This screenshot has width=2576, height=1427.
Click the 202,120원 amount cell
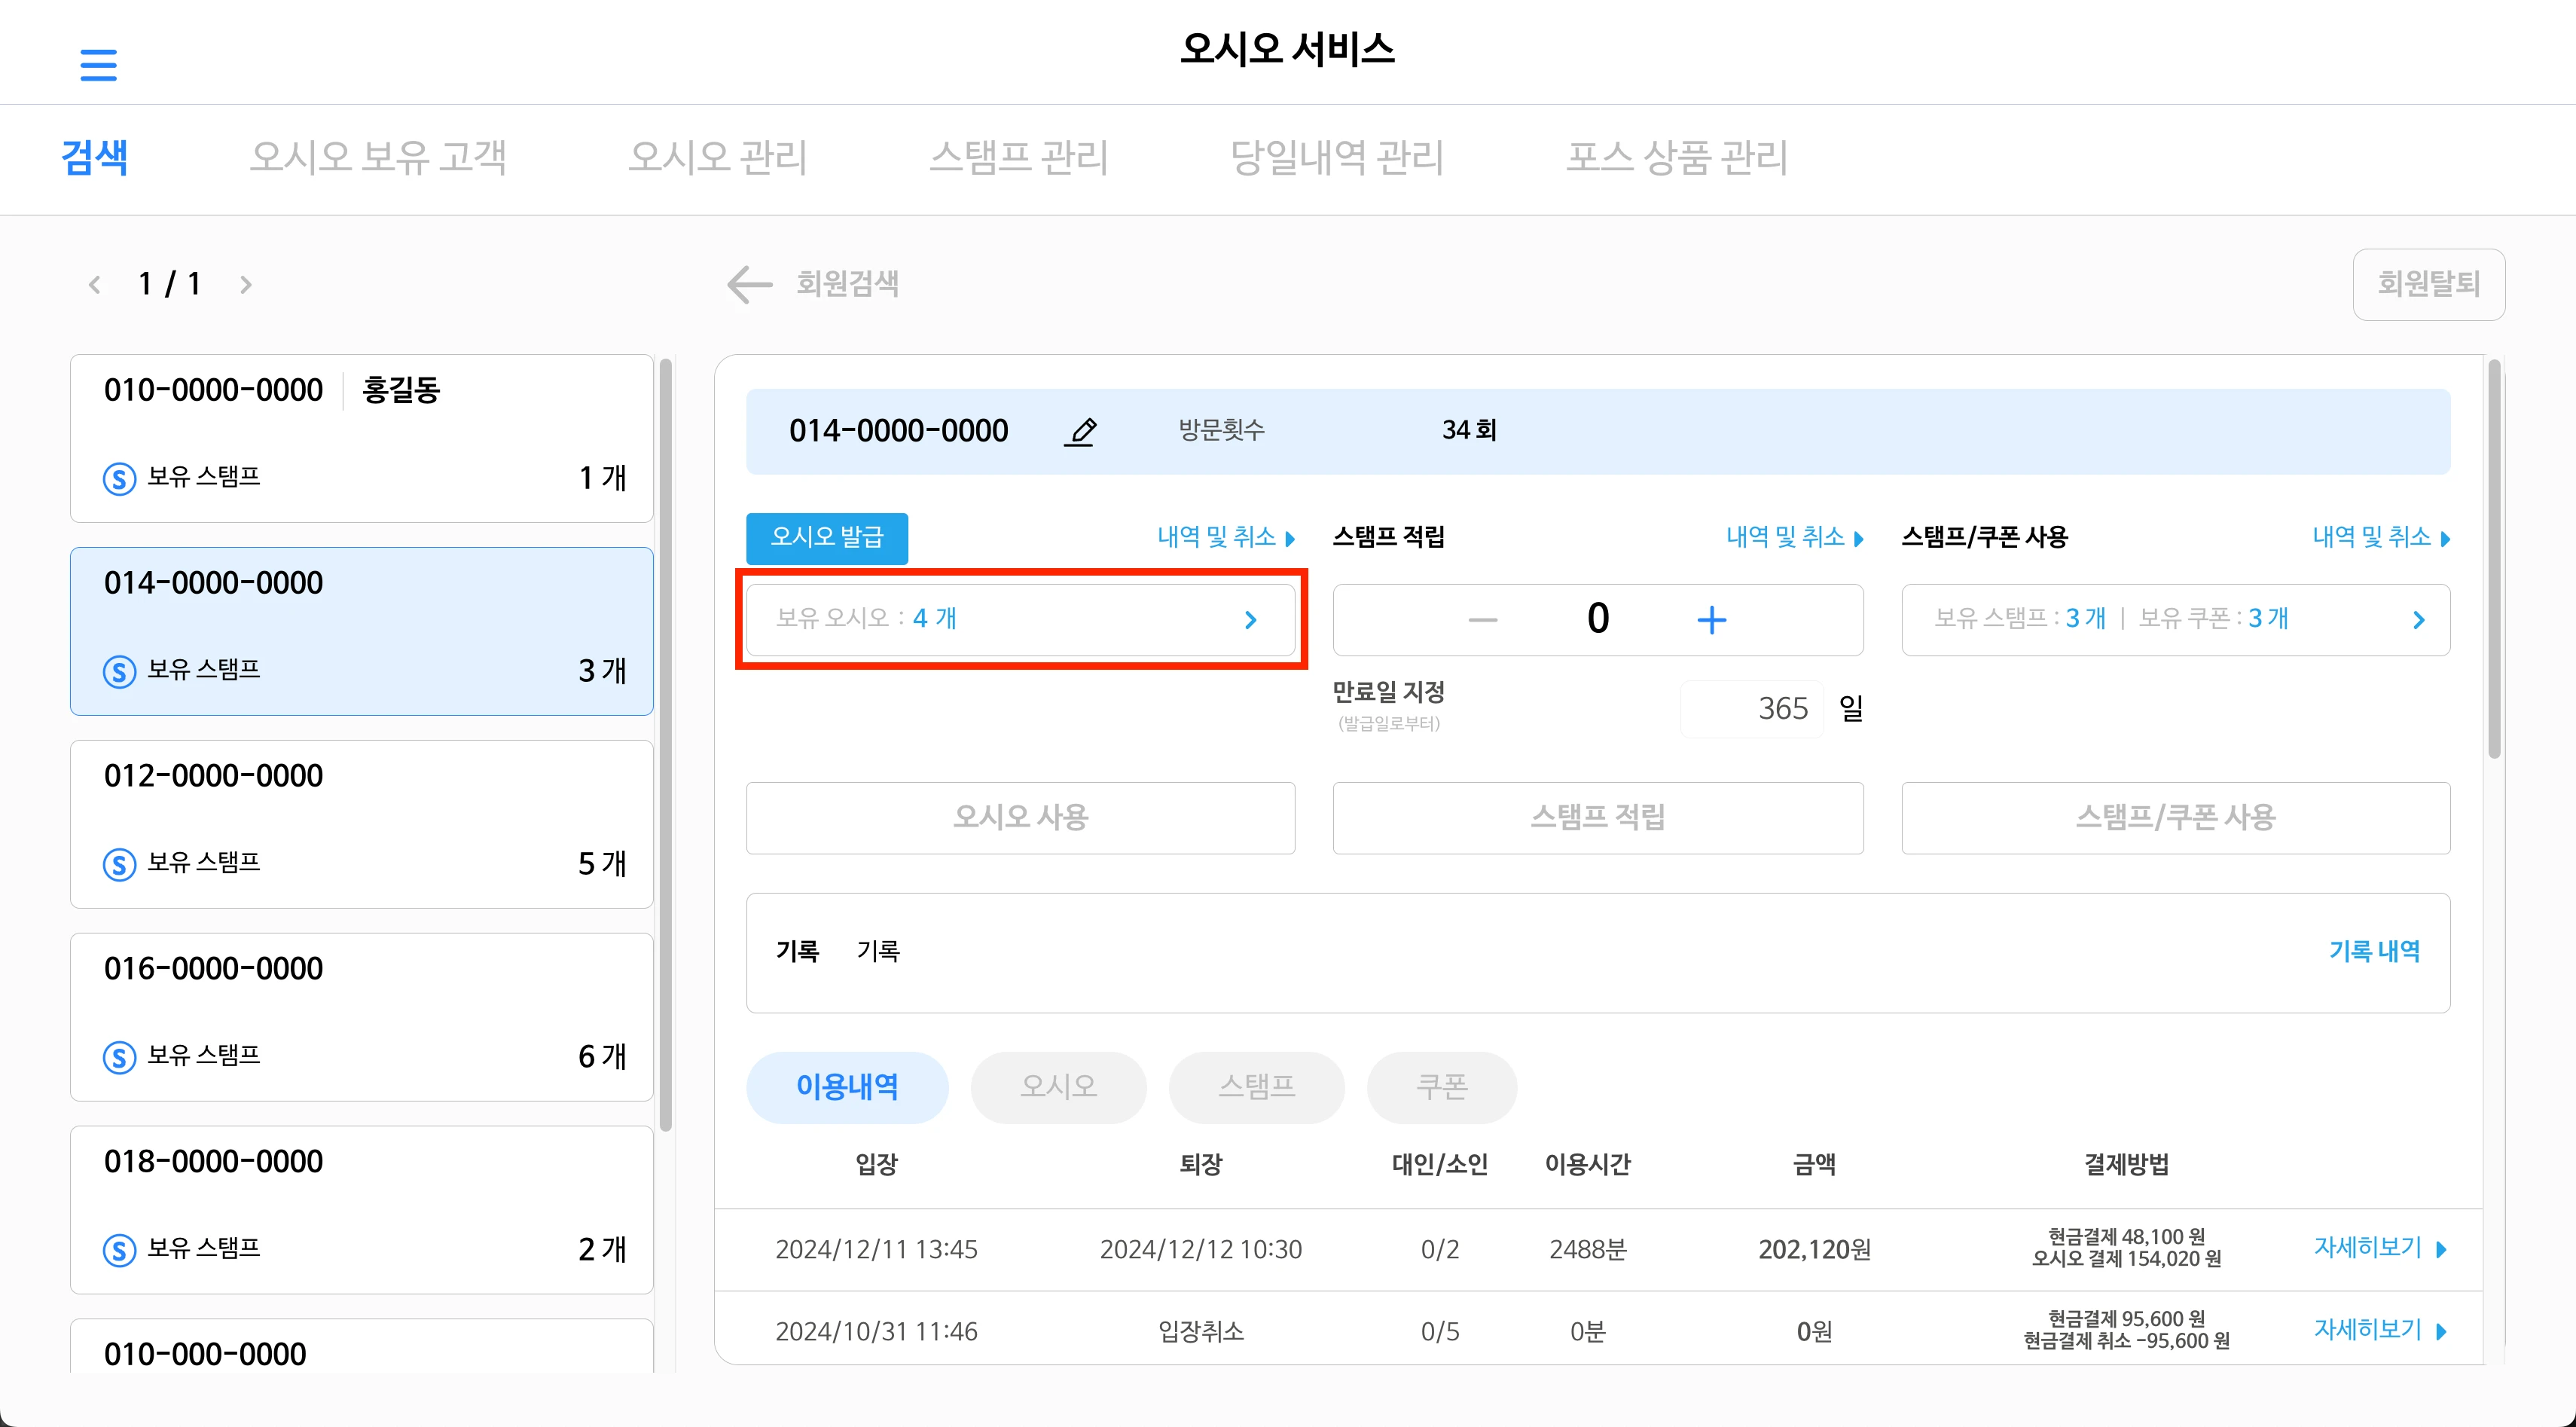click(x=1814, y=1250)
